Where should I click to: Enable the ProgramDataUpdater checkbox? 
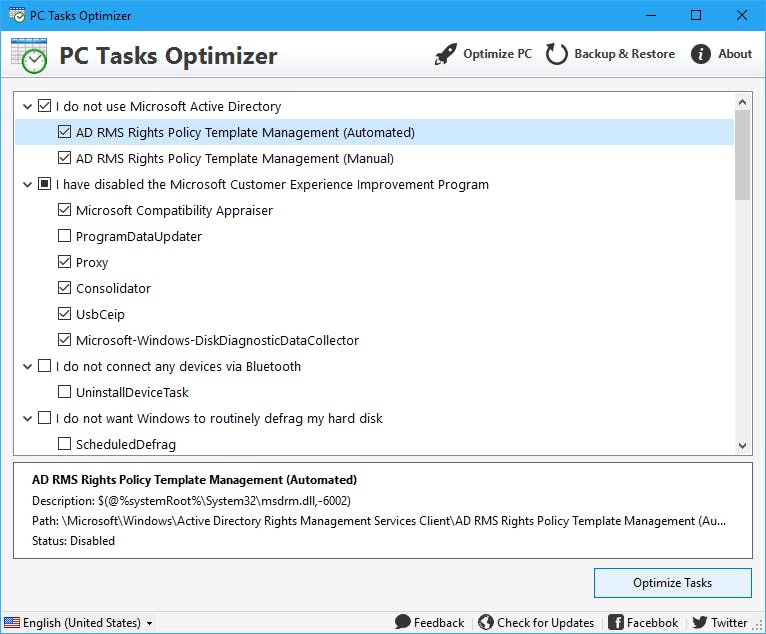(65, 237)
